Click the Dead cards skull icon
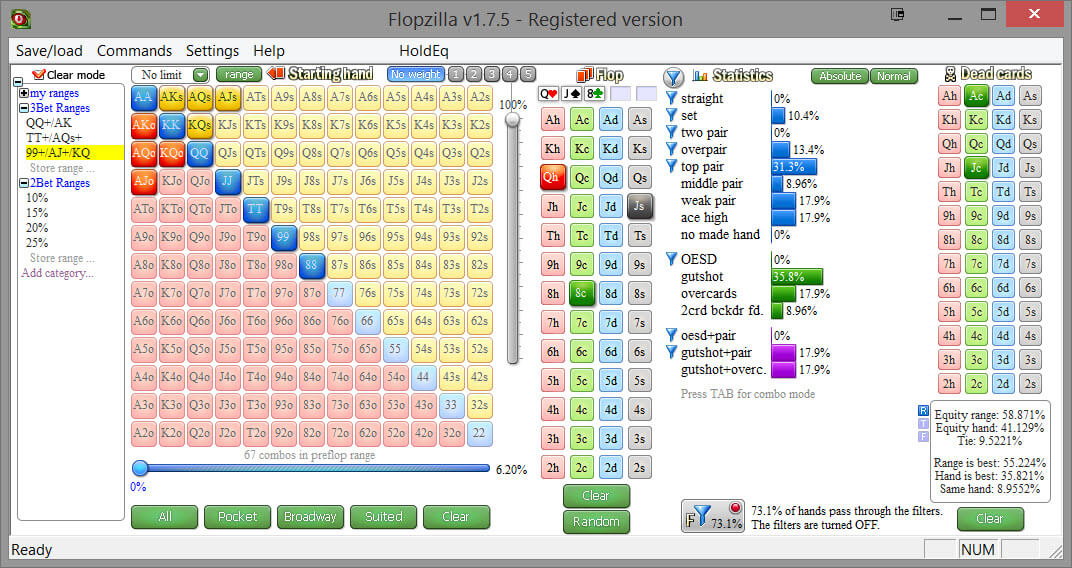 point(950,74)
